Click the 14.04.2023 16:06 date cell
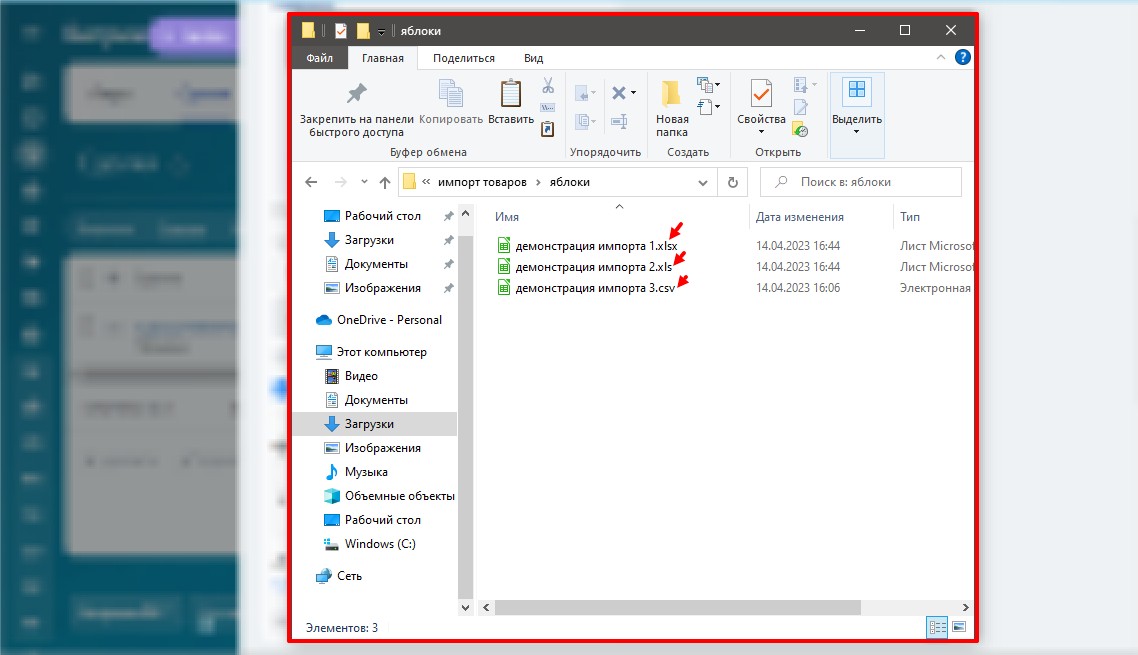 (798, 288)
